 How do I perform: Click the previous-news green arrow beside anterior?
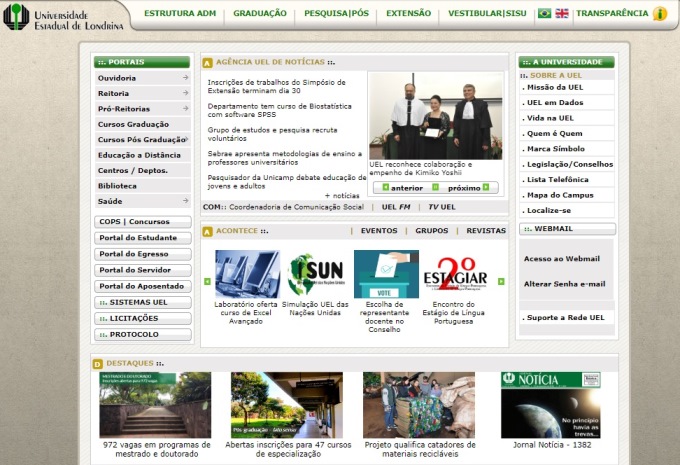(386, 187)
